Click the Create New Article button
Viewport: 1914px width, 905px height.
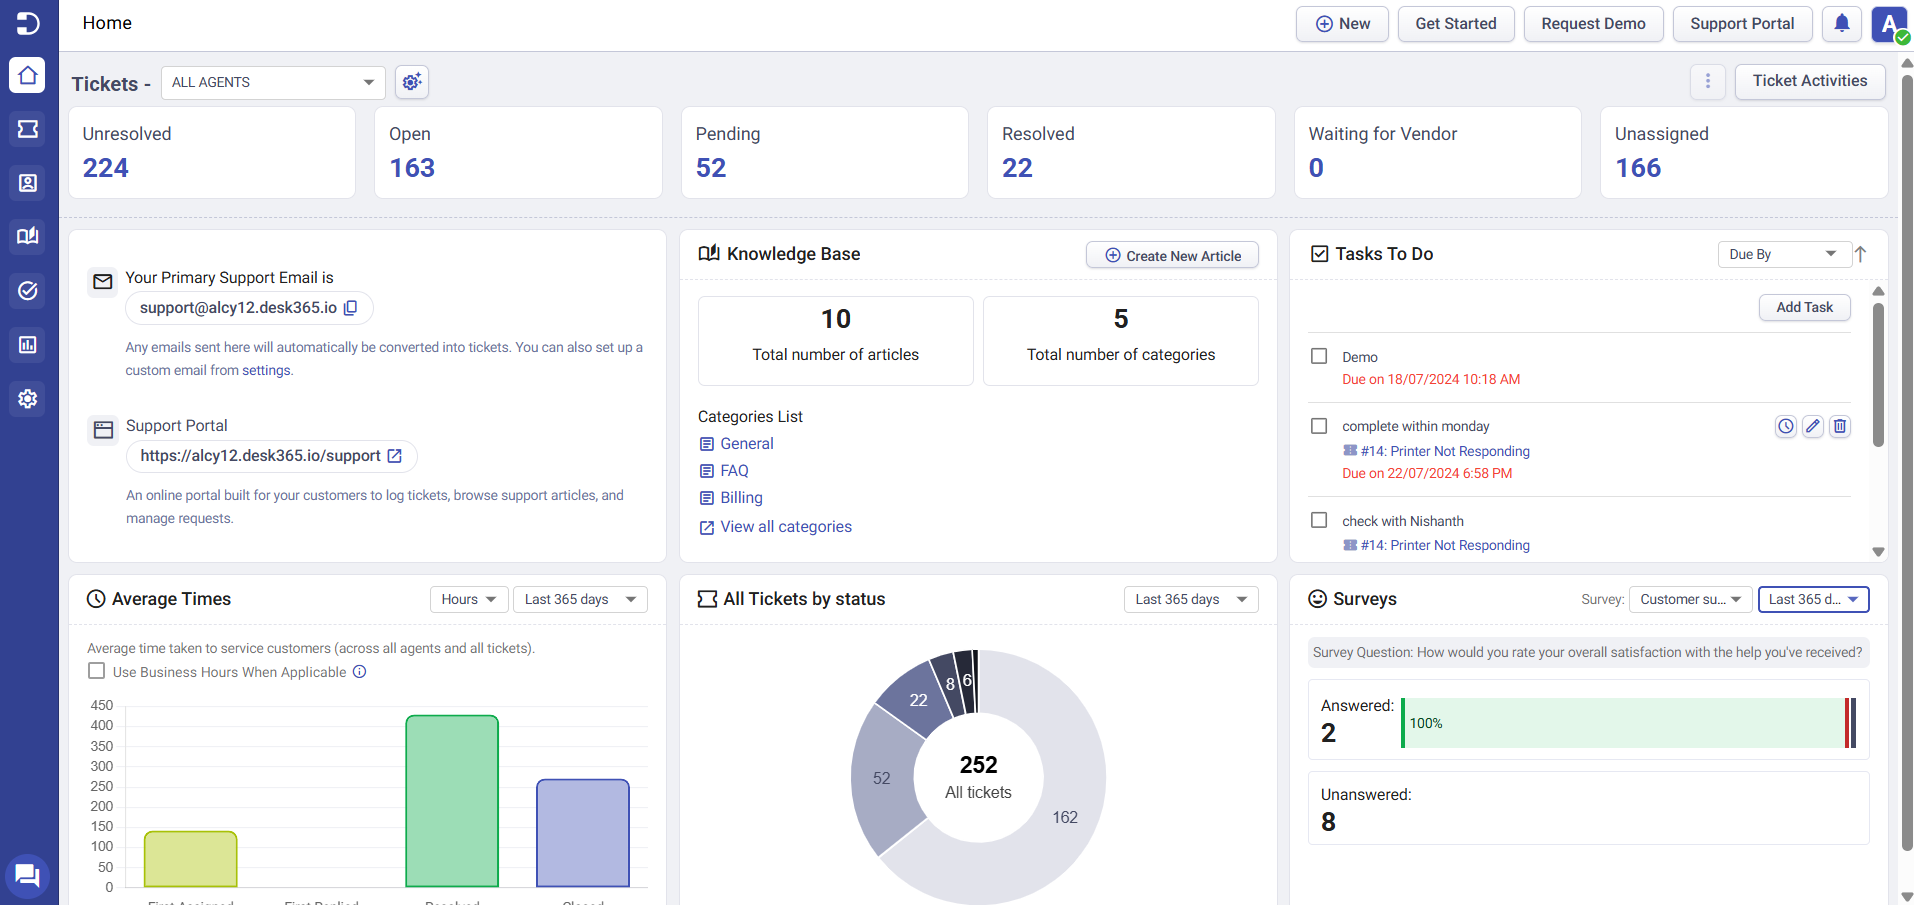(1172, 256)
